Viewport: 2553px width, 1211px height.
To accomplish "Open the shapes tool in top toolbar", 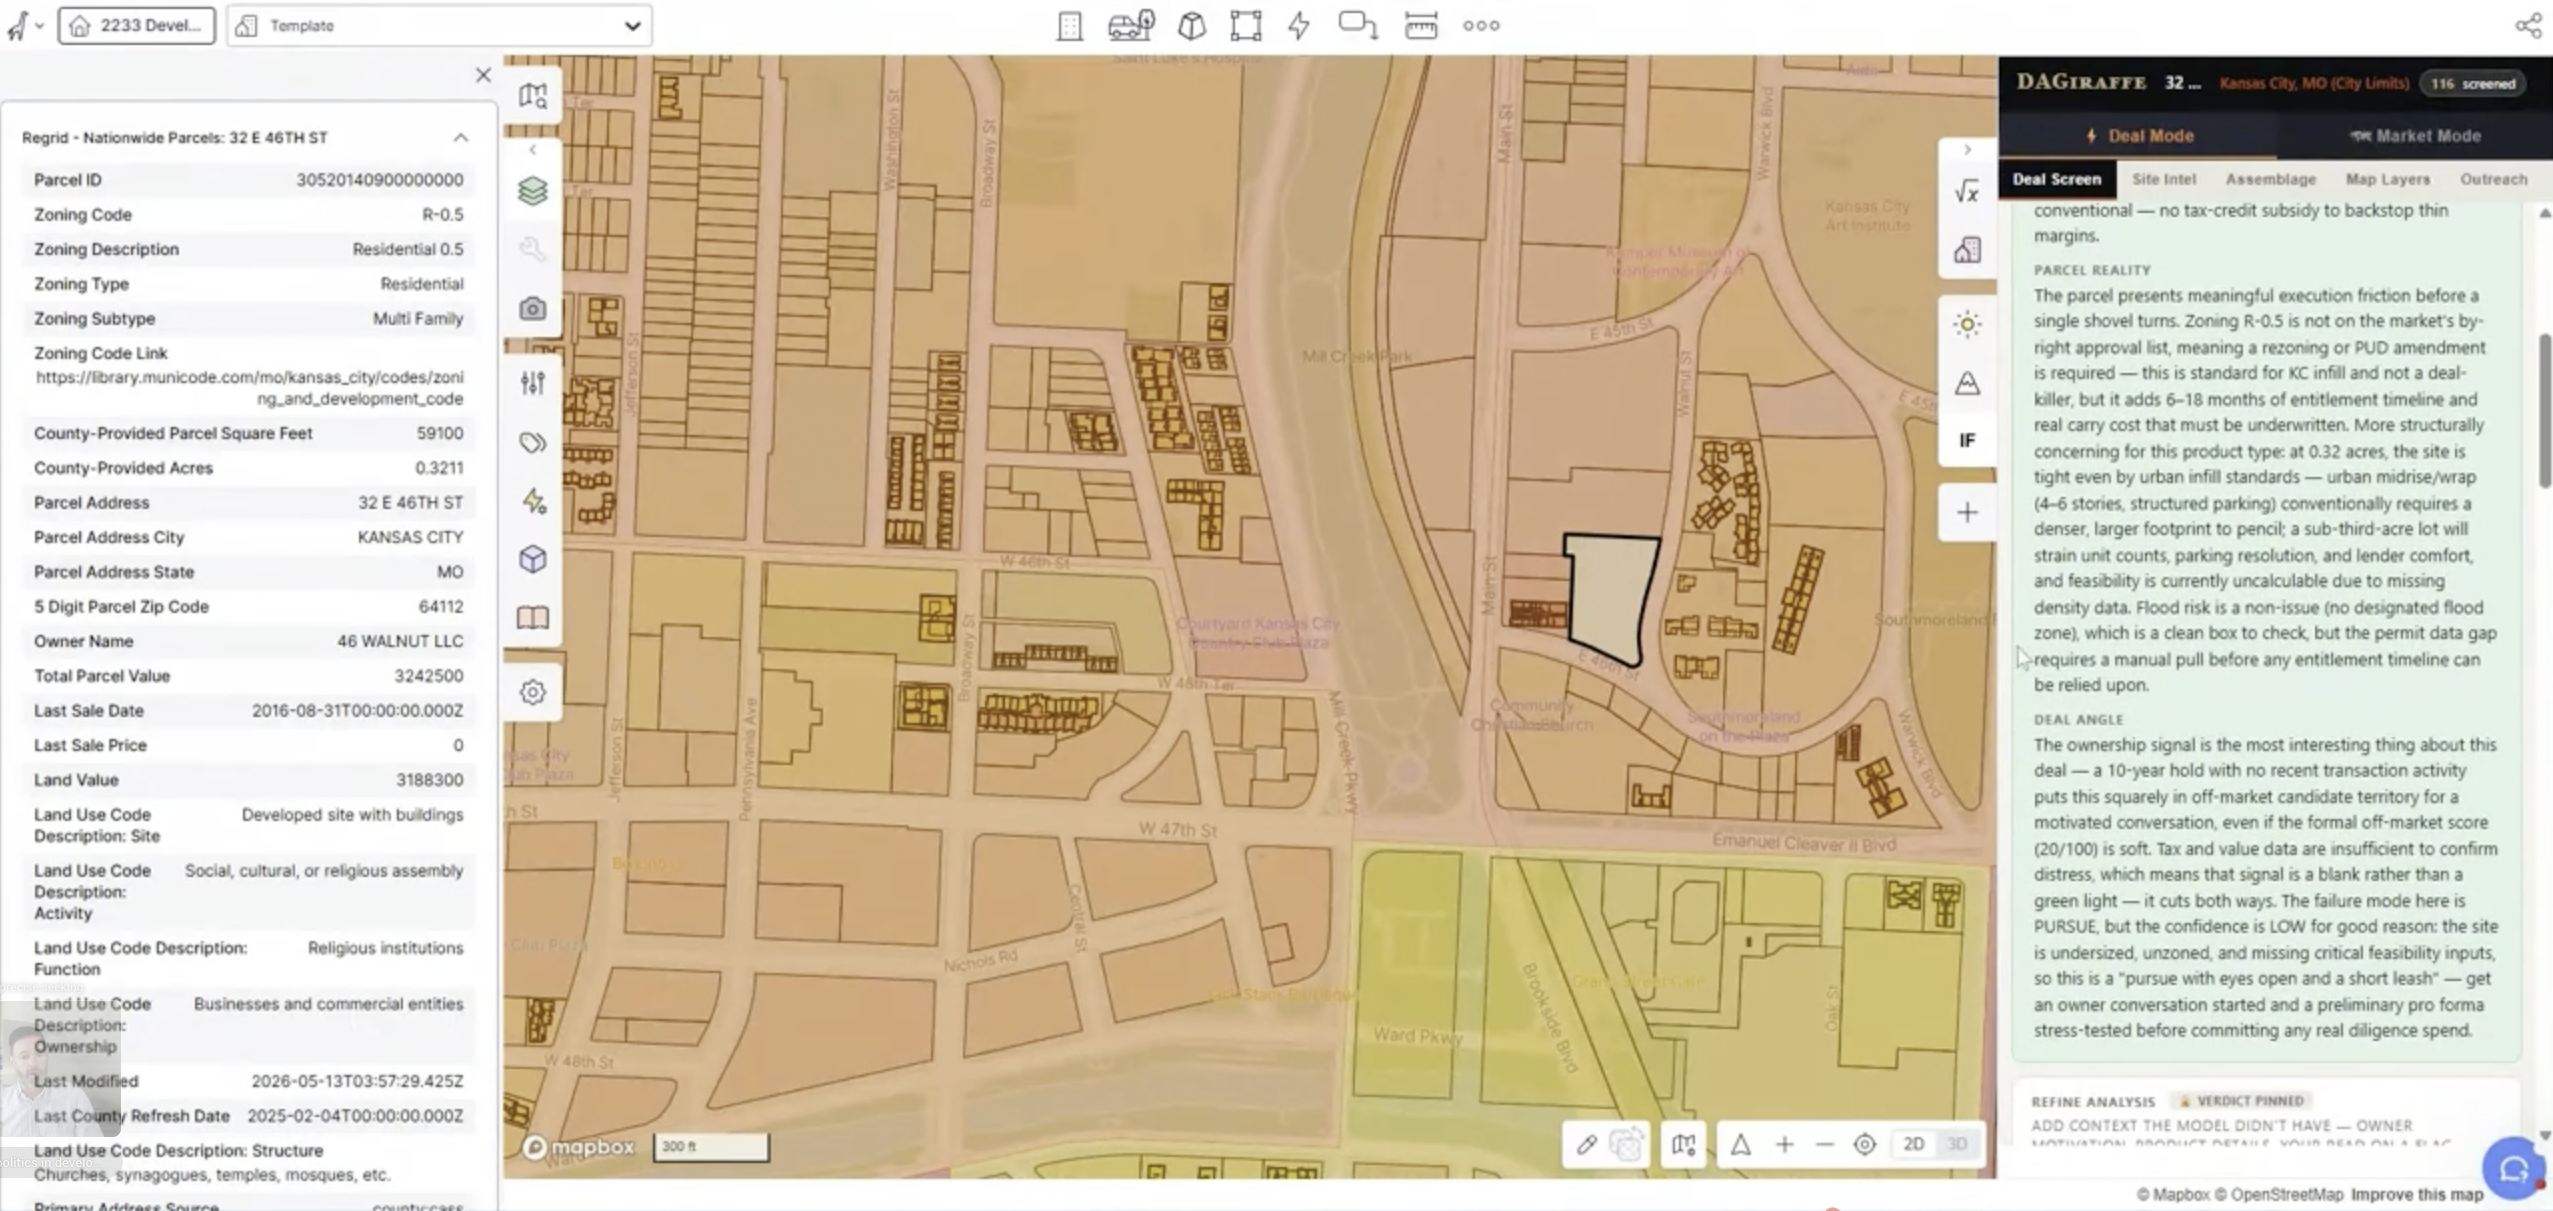I will (1358, 26).
